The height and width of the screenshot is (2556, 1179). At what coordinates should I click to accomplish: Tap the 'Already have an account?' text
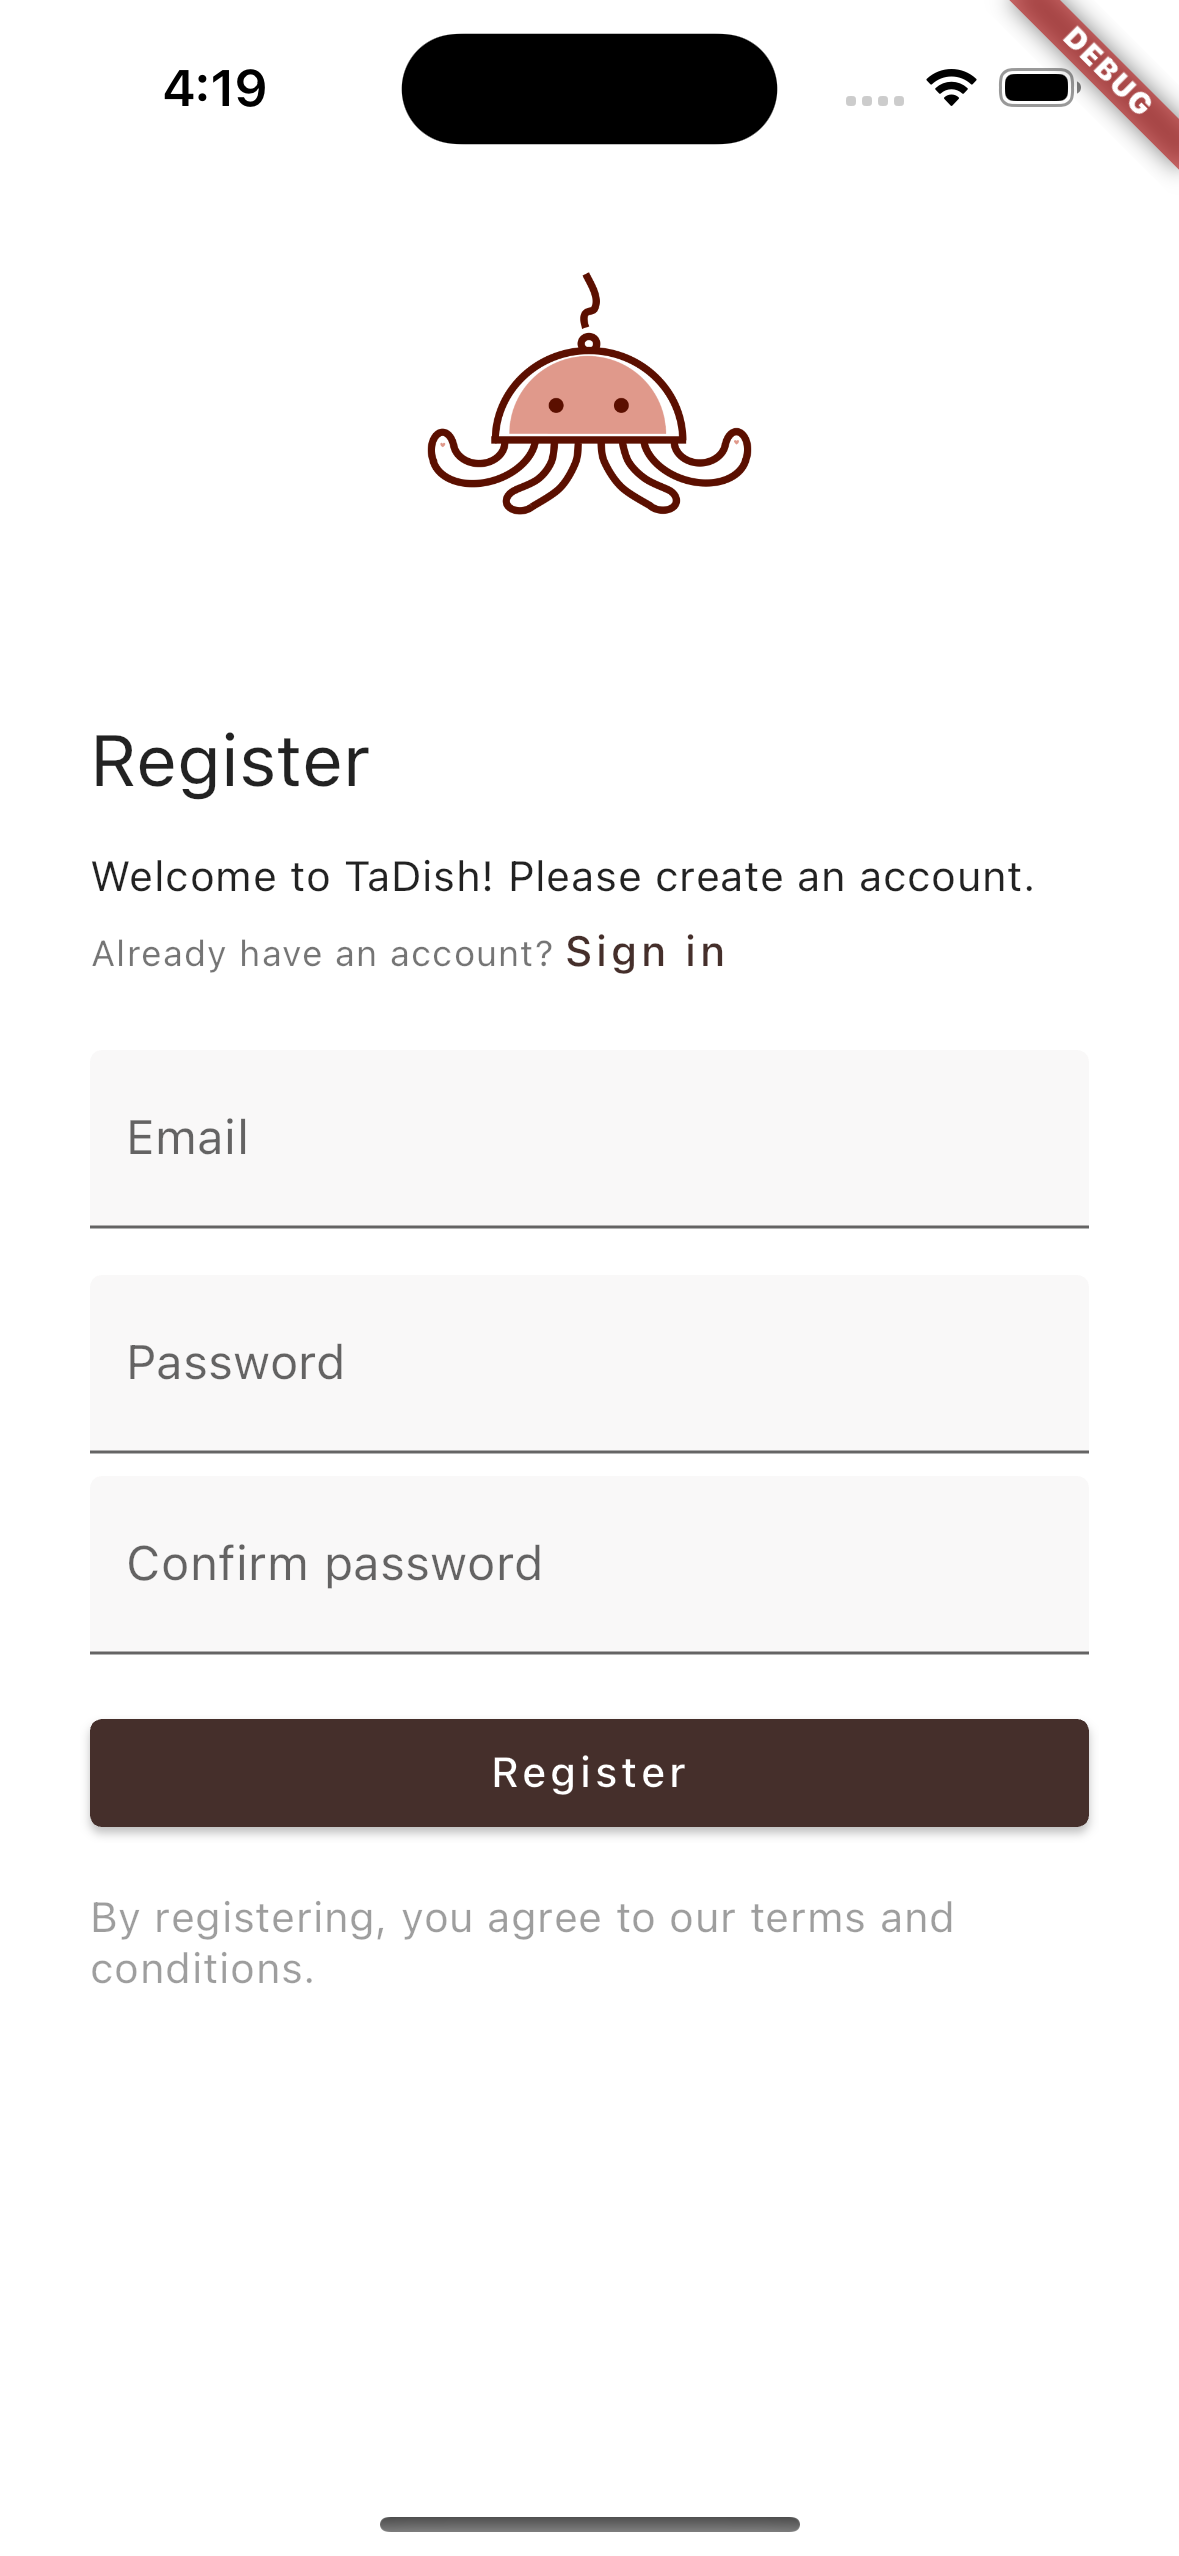pos(322,952)
